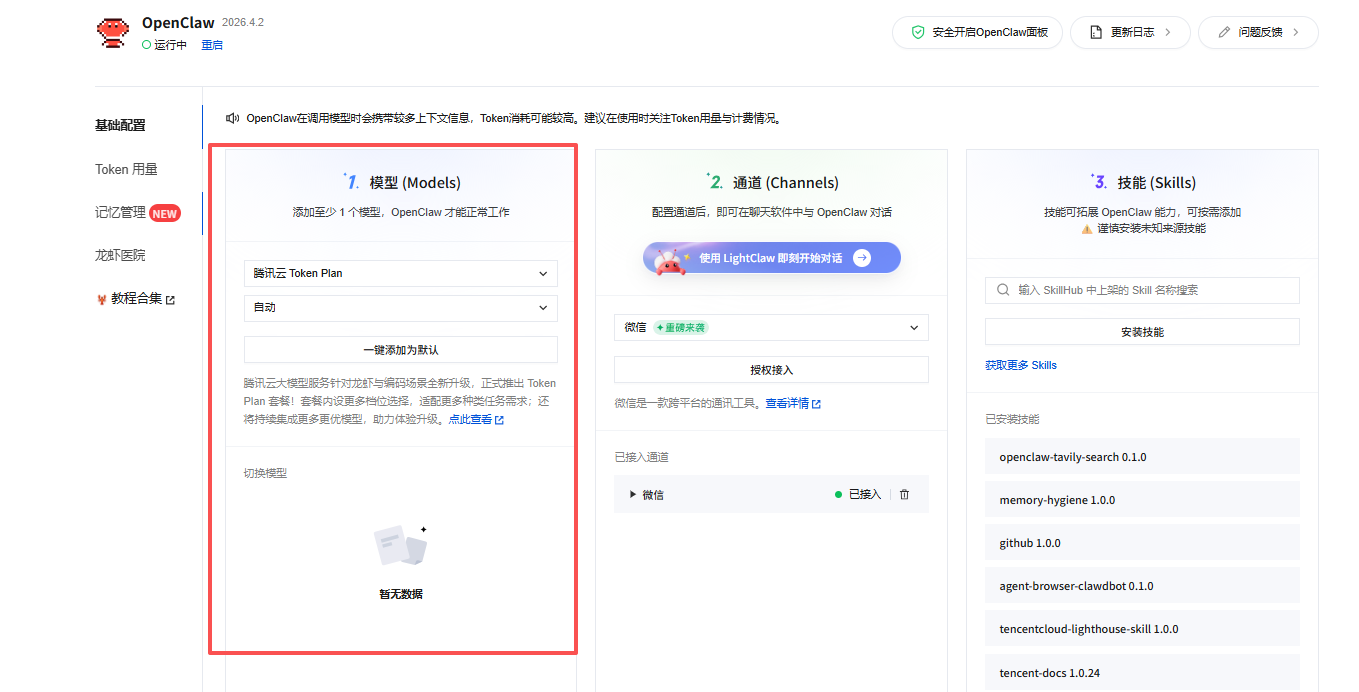This screenshot has height=692, width=1359.
Task: Click the changelog document icon
Action: click(x=1096, y=32)
